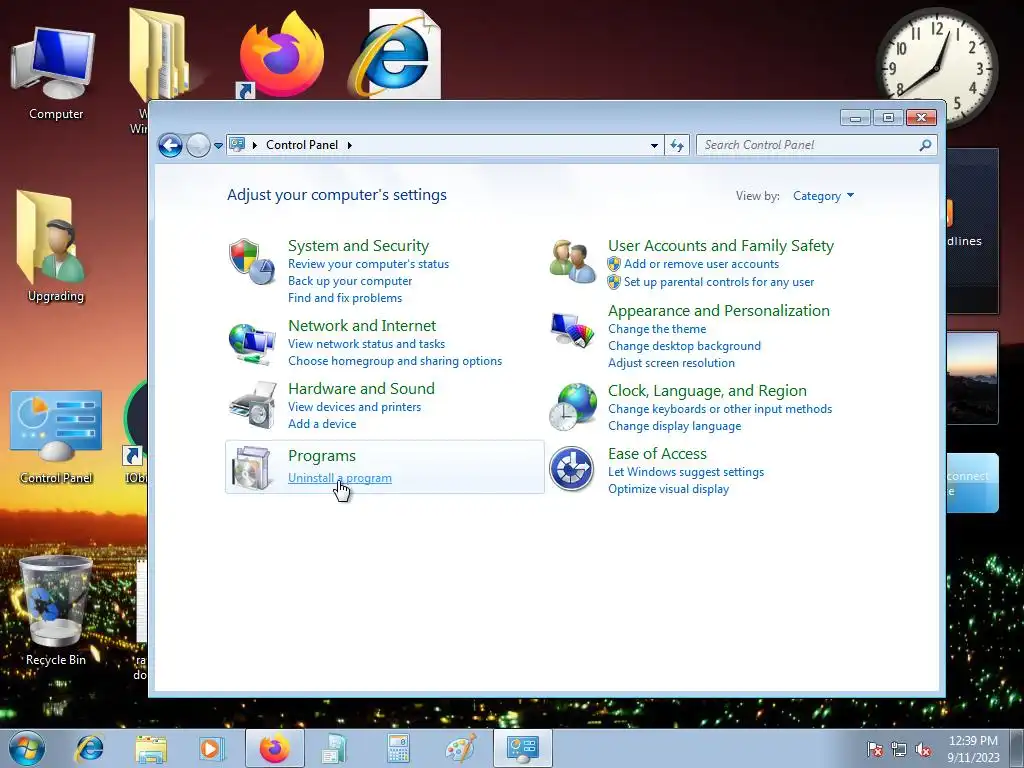Open the network tray icon

click(899, 749)
